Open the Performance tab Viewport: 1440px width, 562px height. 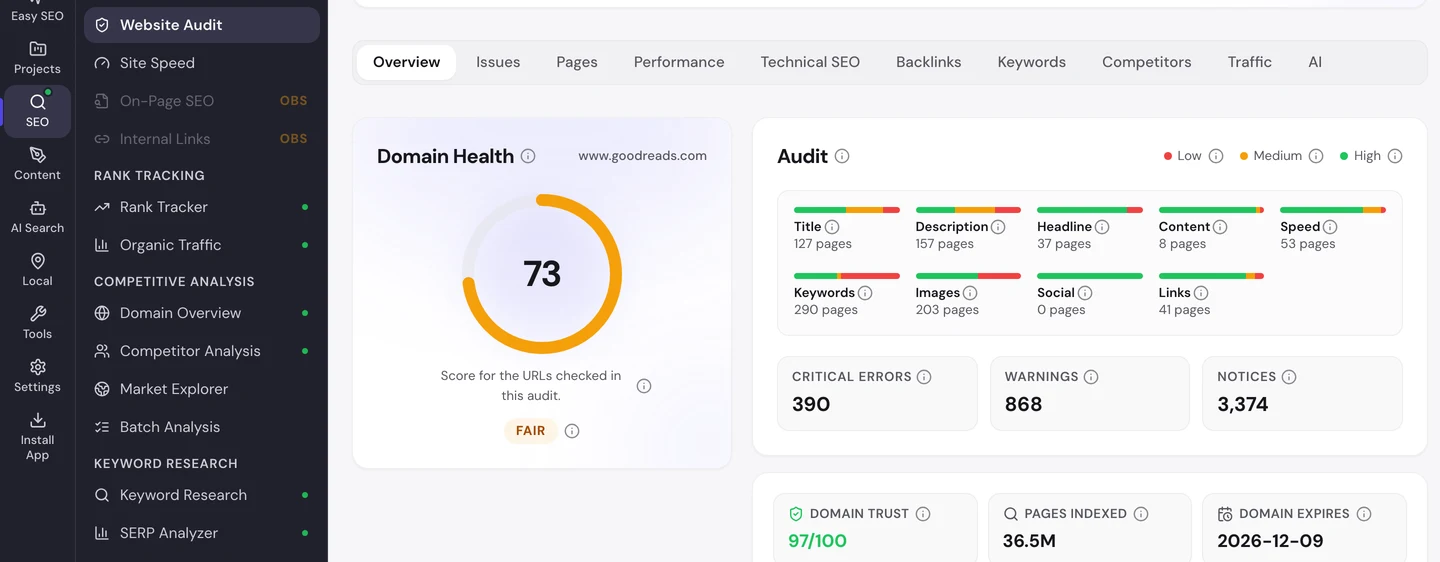pyautogui.click(x=679, y=62)
